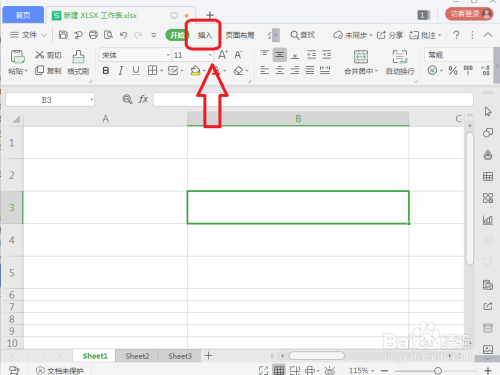Toggle bottom vertical alignment
This screenshot has width=500, height=375.
tap(295, 55)
